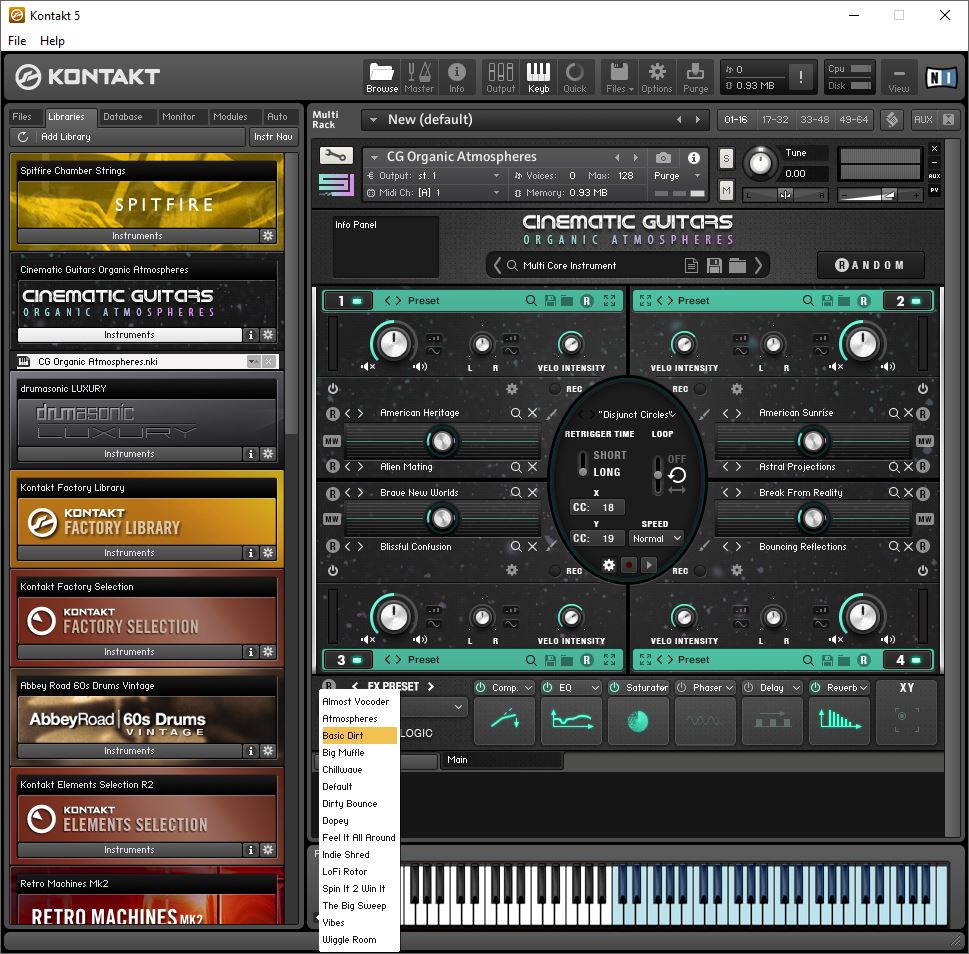
Task: Click the camera snapshot icon in header
Action: click(663, 158)
